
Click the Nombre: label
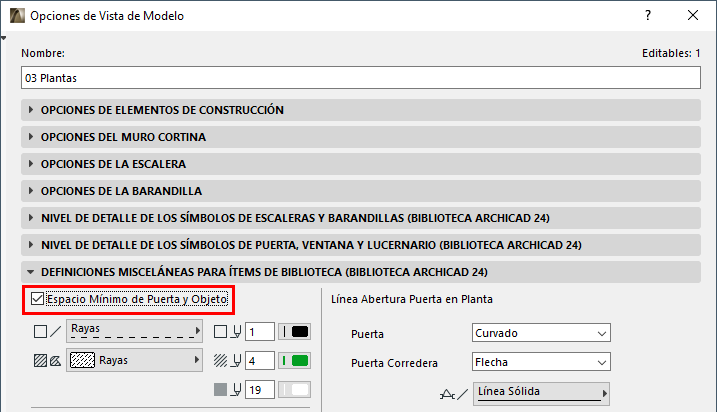(x=43, y=53)
